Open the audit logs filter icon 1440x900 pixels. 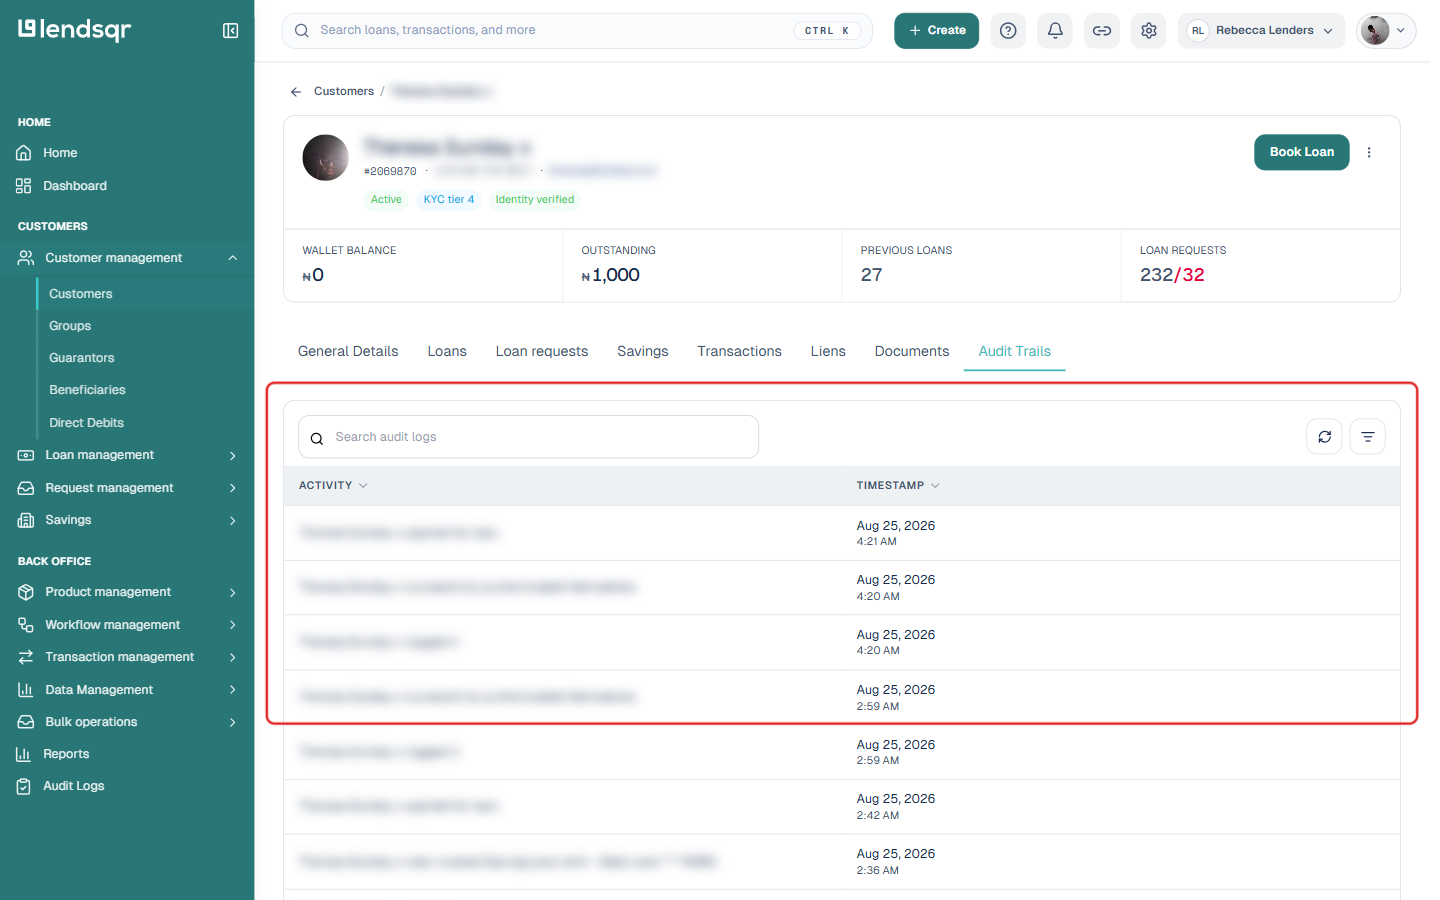[x=1368, y=437]
